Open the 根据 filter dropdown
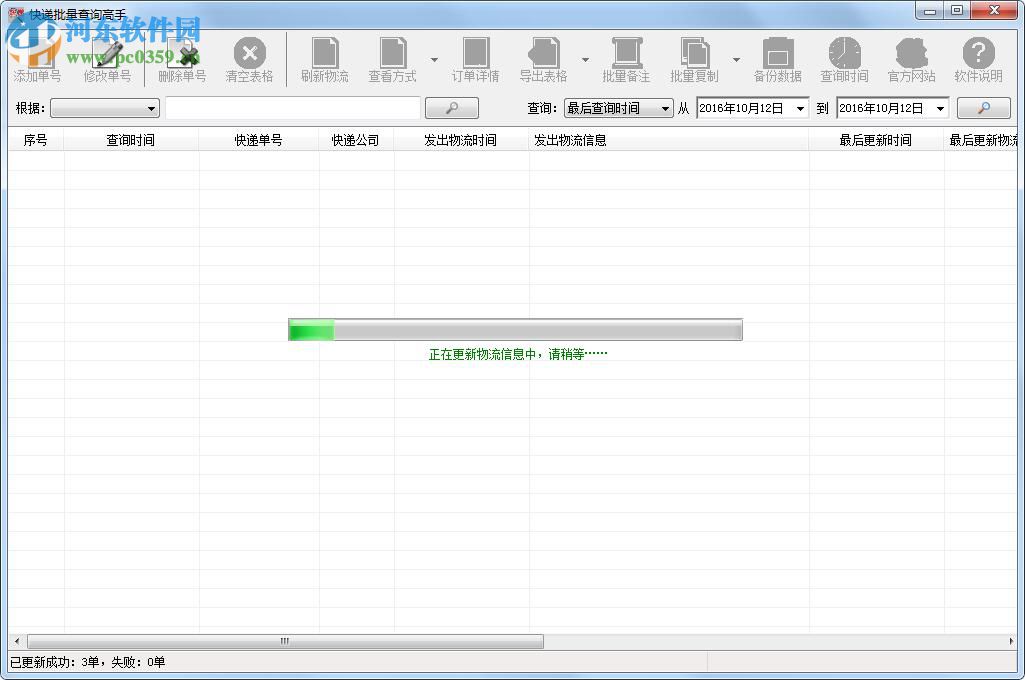The width and height of the screenshot is (1025, 680). pyautogui.click(x=105, y=109)
